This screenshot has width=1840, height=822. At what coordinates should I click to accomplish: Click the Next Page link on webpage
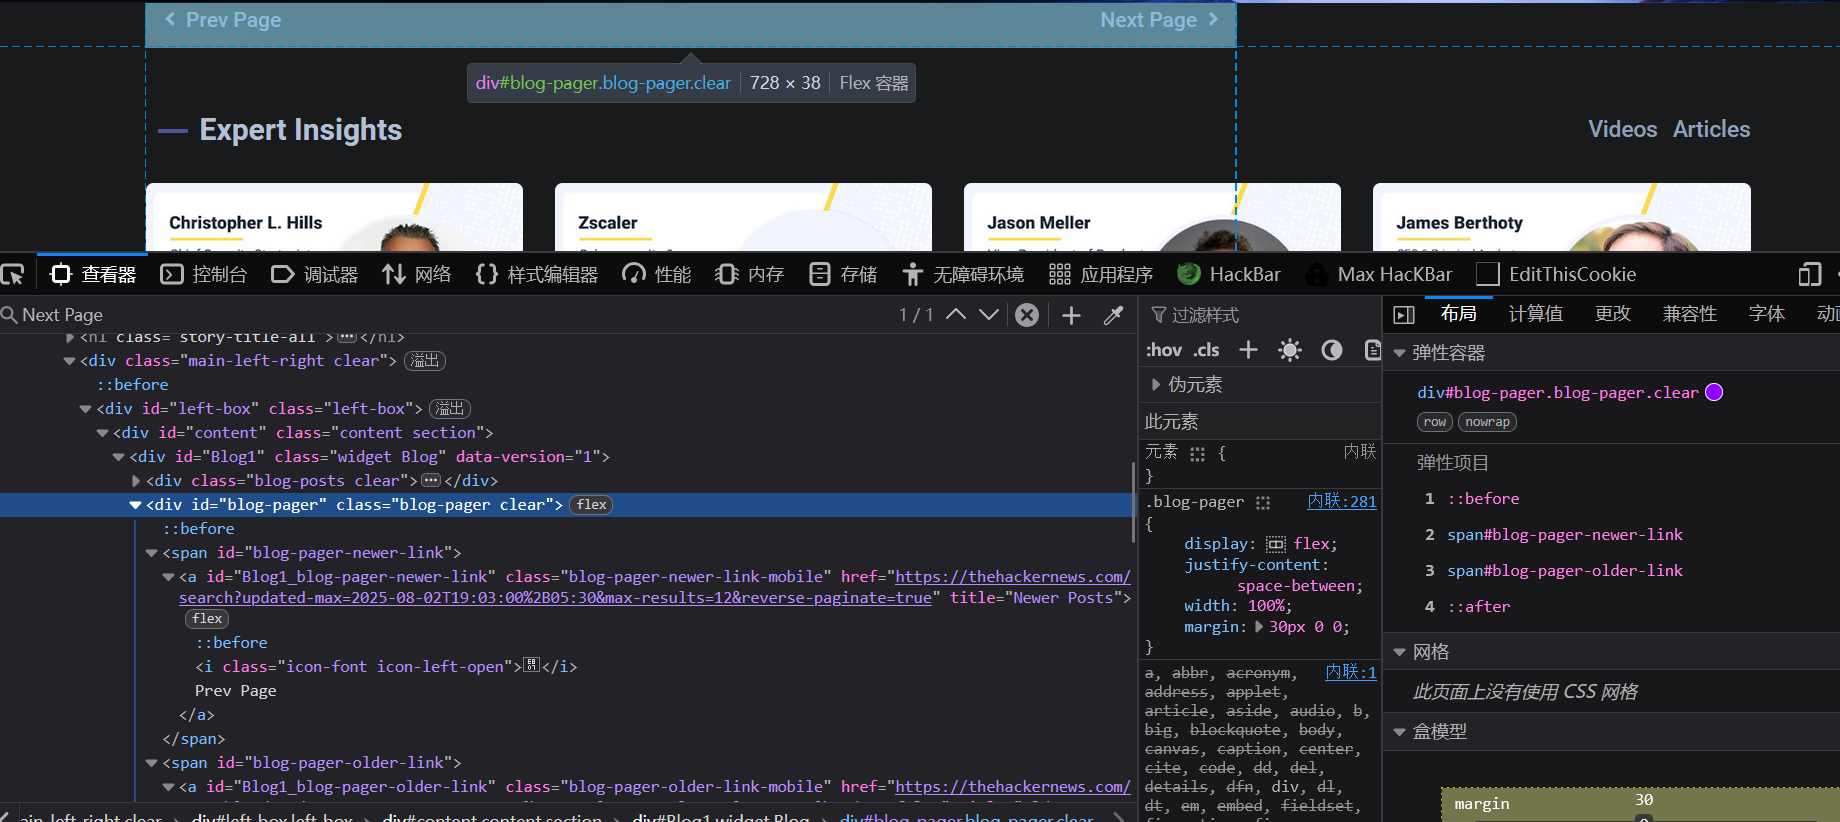pyautogui.click(x=1159, y=20)
